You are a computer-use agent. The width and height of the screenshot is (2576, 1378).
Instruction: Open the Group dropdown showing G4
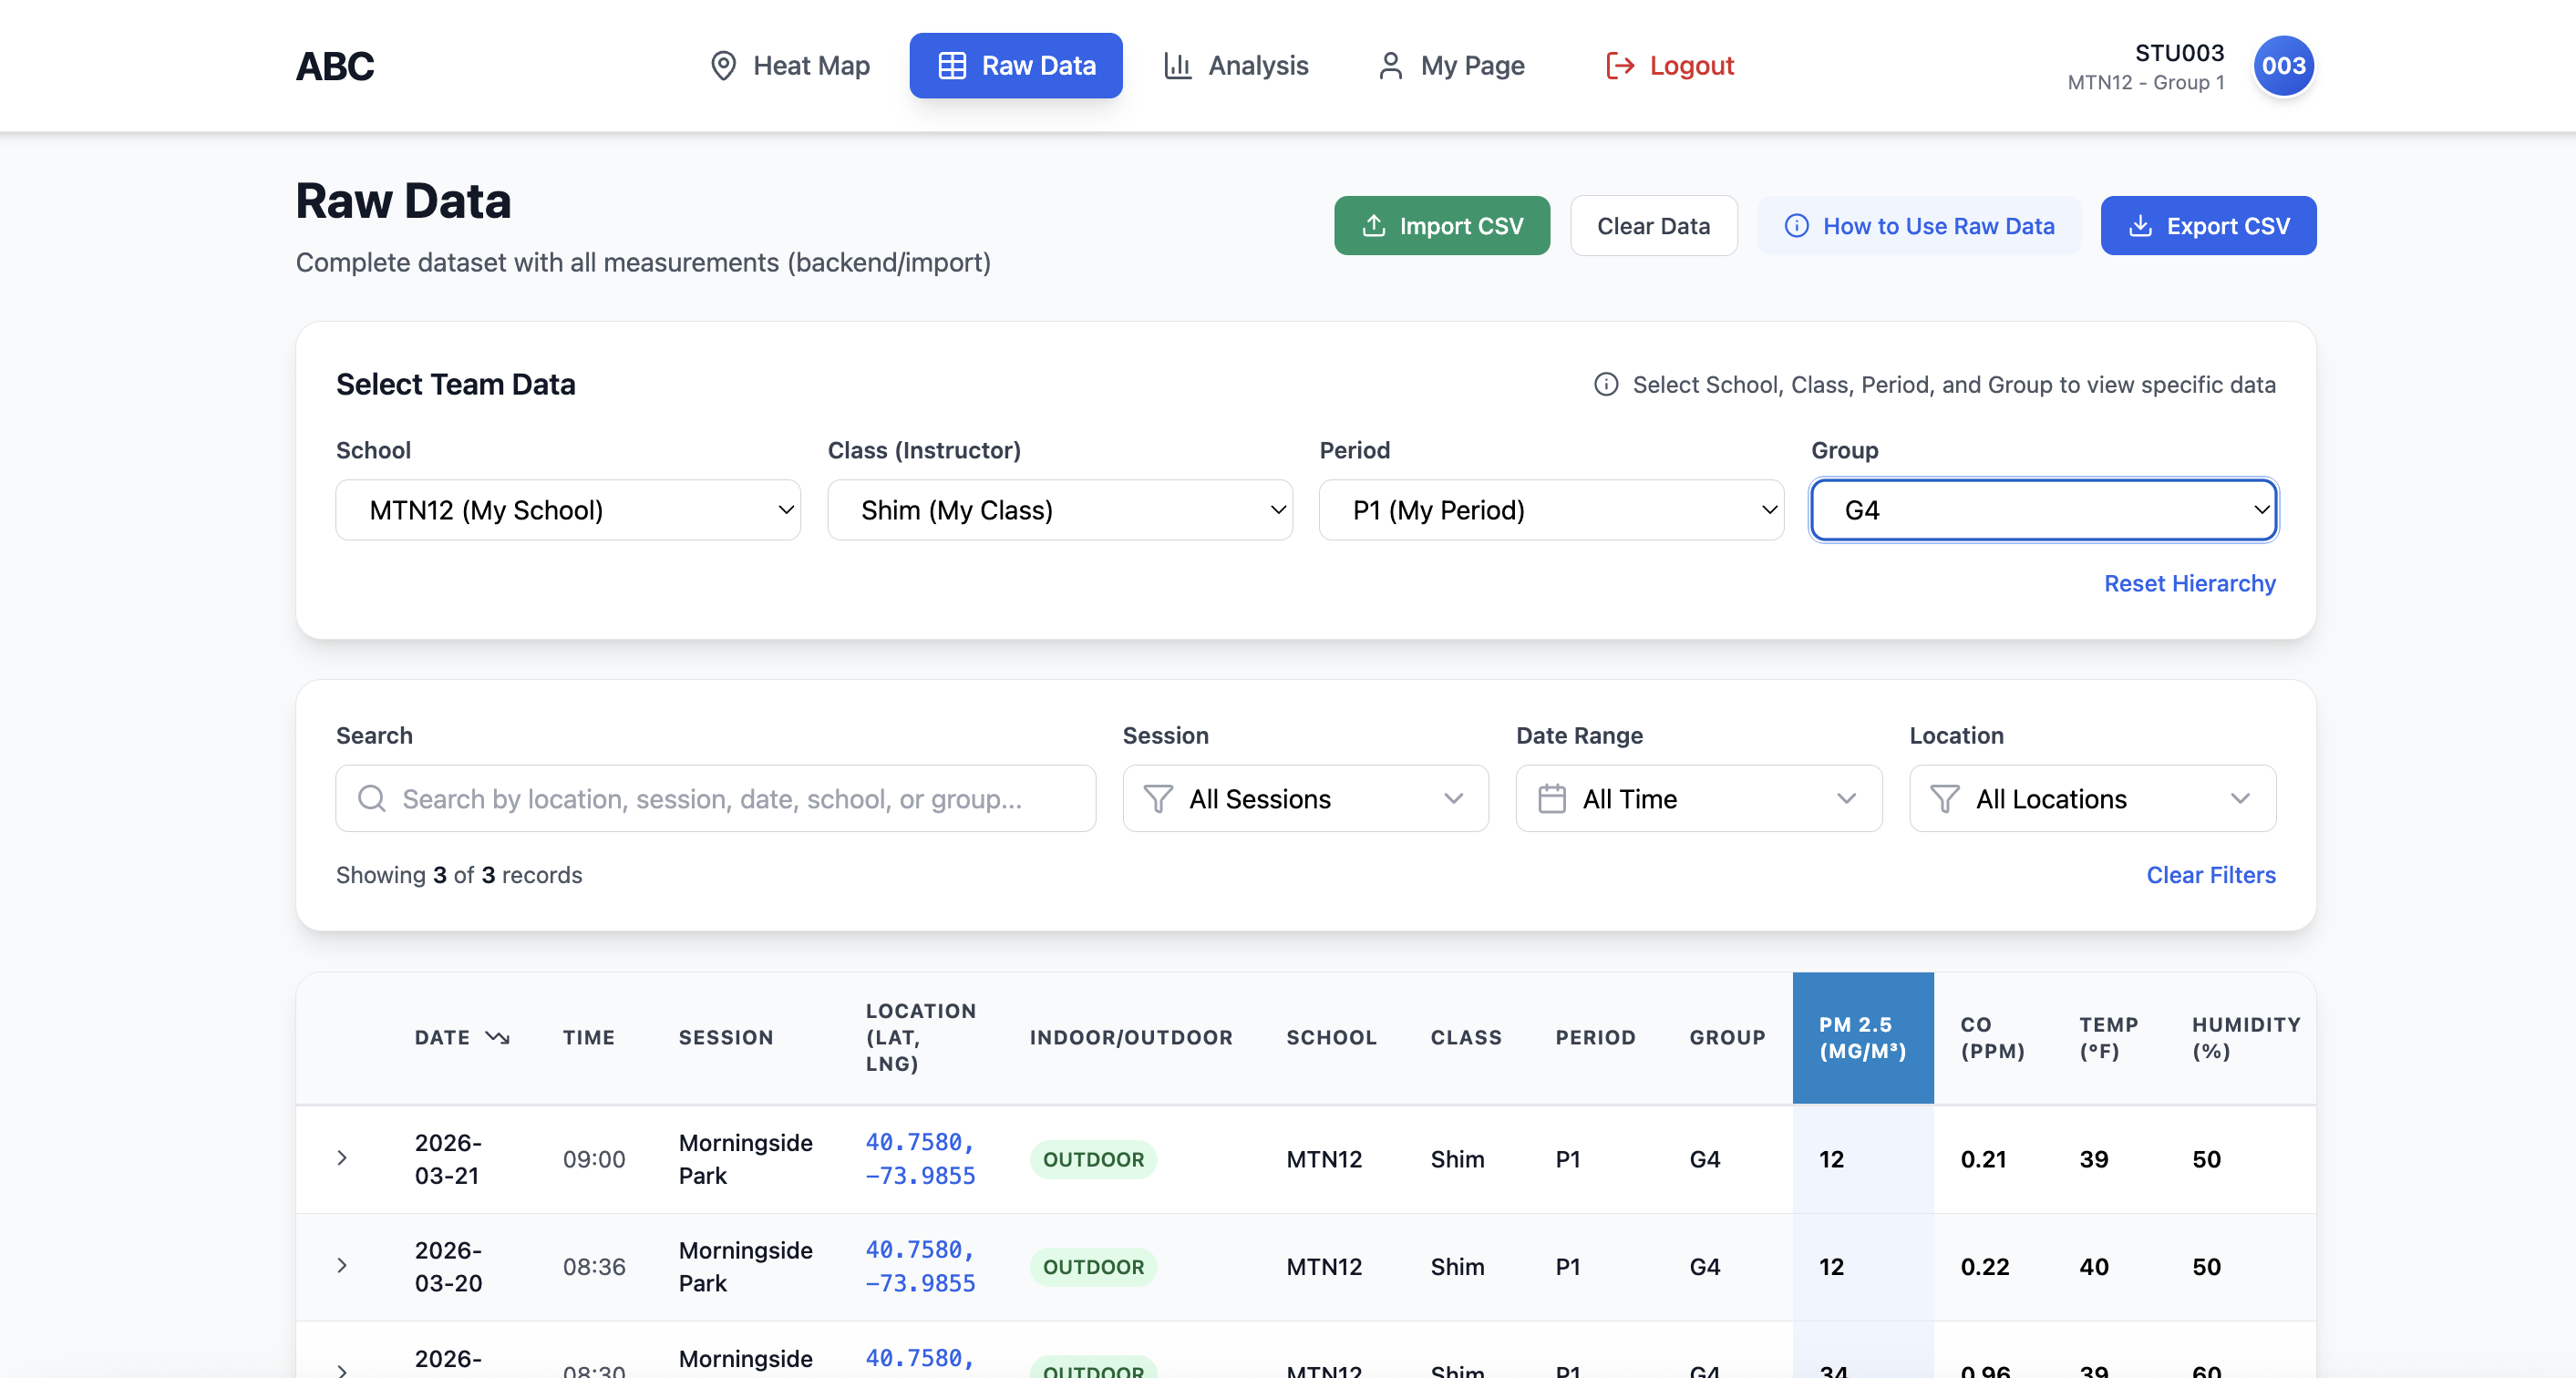tap(2043, 510)
